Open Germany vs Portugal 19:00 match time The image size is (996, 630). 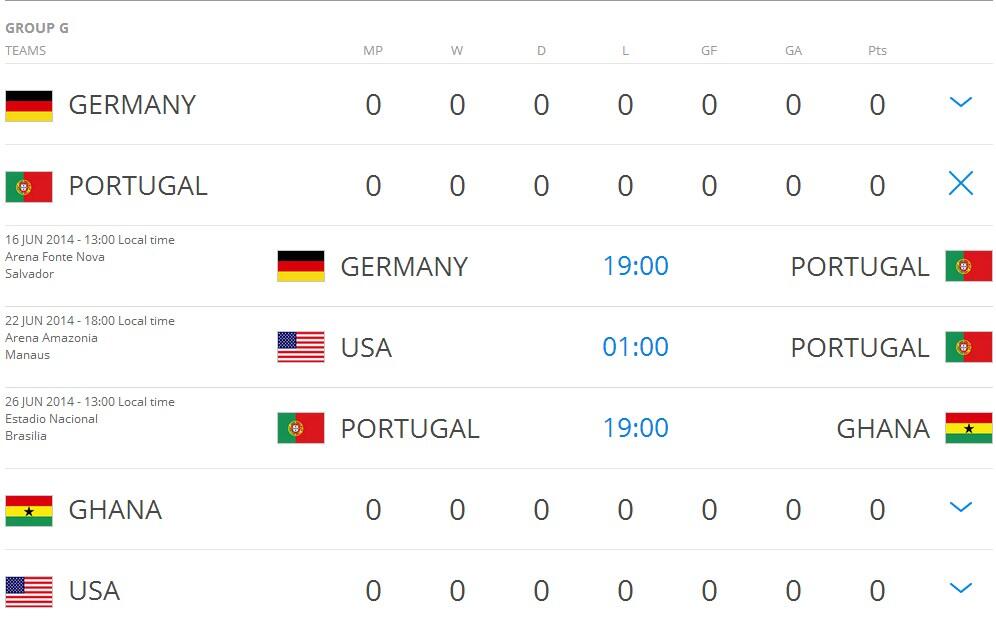(x=635, y=266)
